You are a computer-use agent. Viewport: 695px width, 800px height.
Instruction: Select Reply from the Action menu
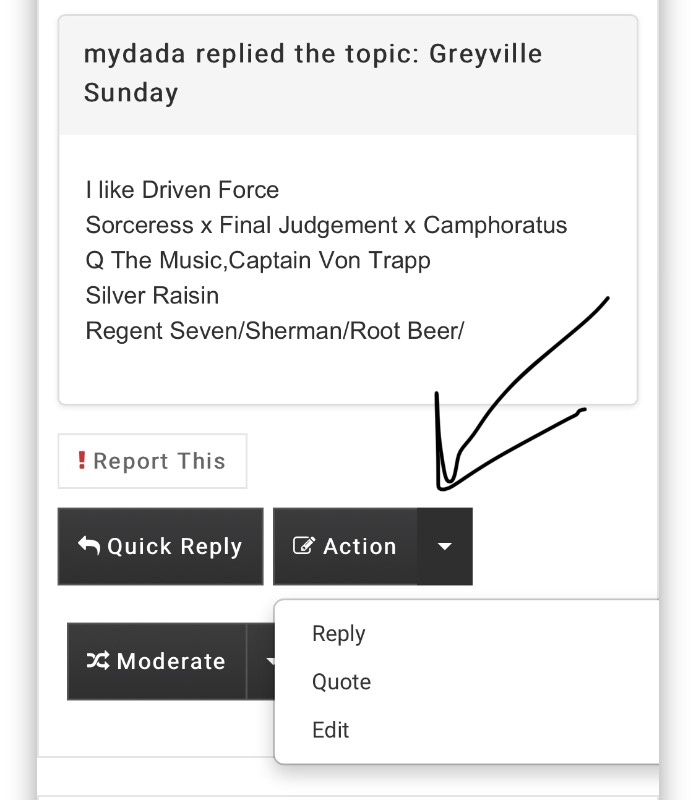pyautogui.click(x=338, y=634)
